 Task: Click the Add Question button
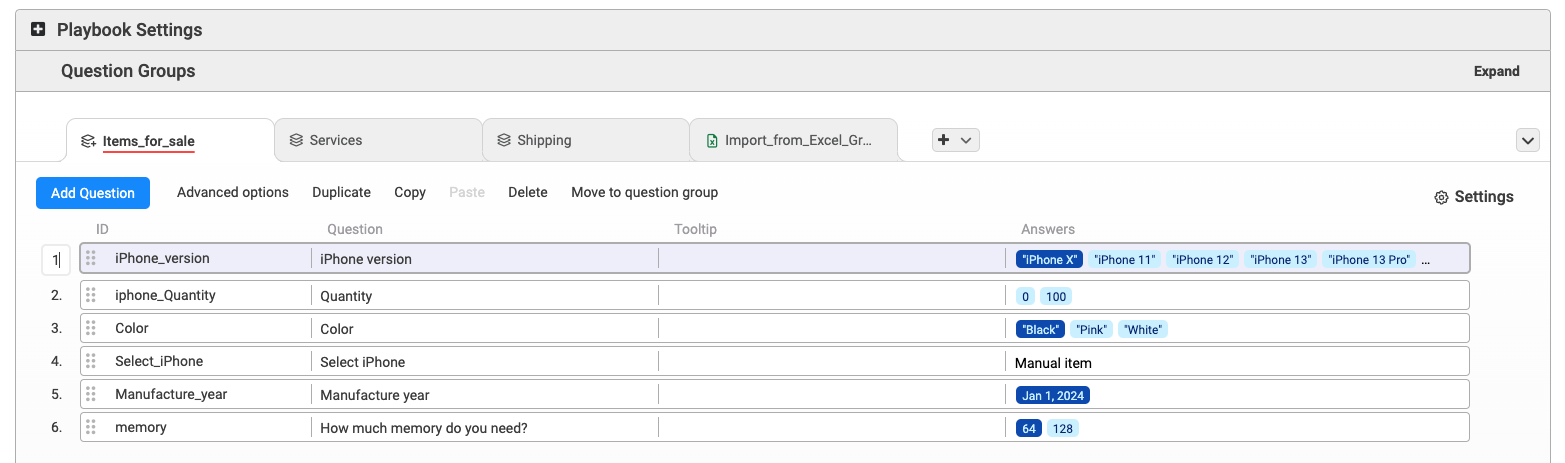tap(93, 193)
